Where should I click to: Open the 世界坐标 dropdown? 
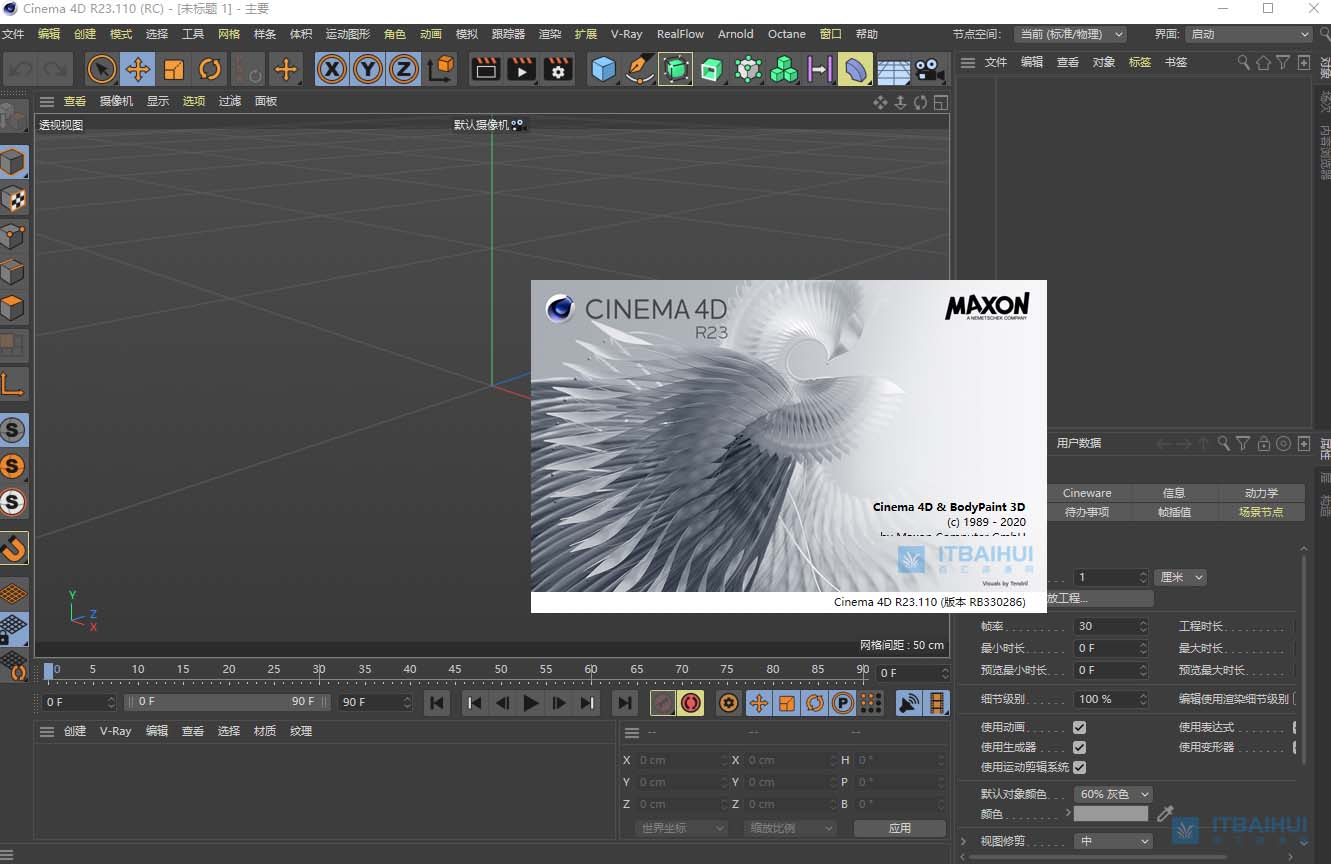pos(681,828)
